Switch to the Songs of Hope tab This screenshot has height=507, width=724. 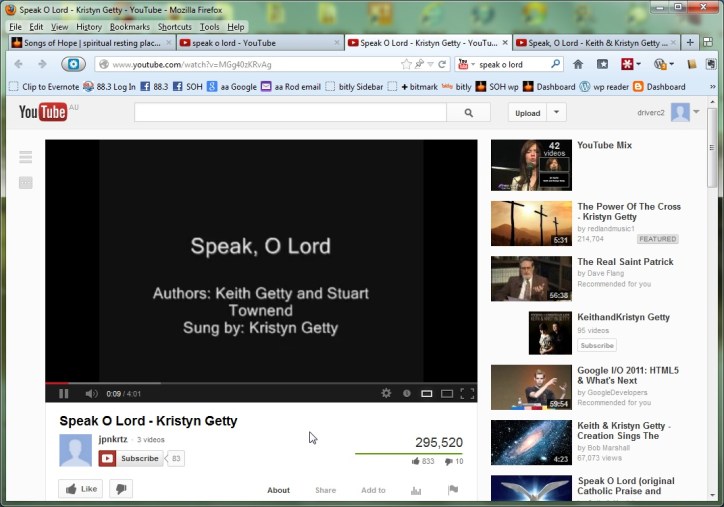point(90,43)
